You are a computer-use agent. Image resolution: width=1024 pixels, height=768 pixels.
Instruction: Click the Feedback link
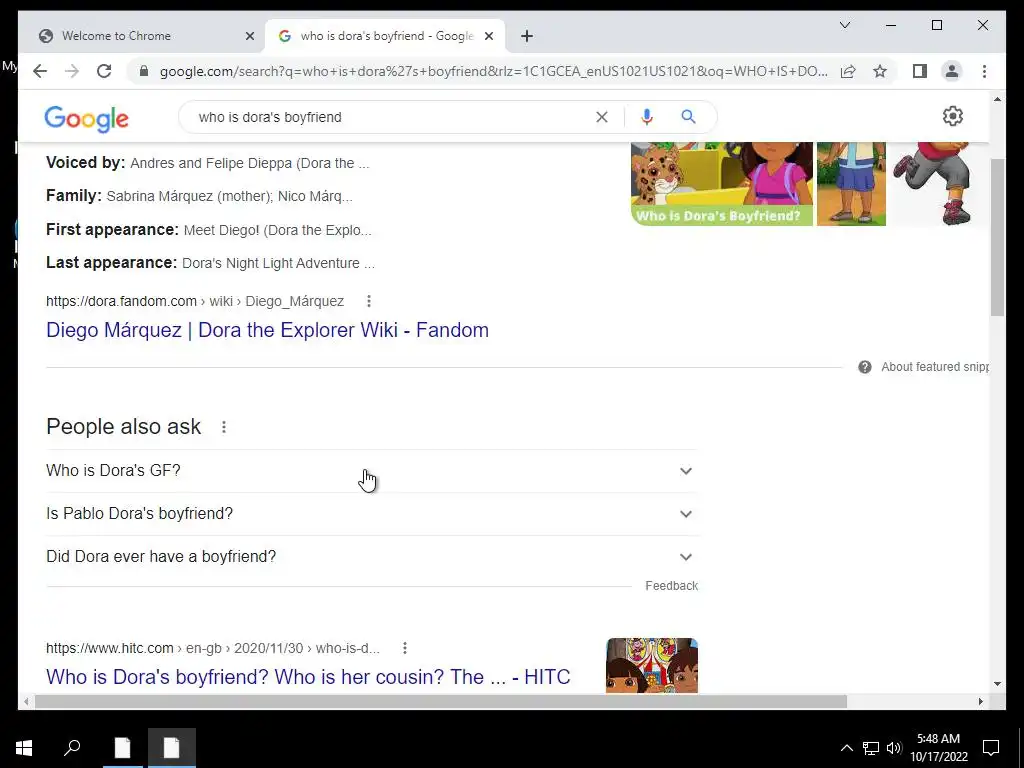tap(671, 586)
